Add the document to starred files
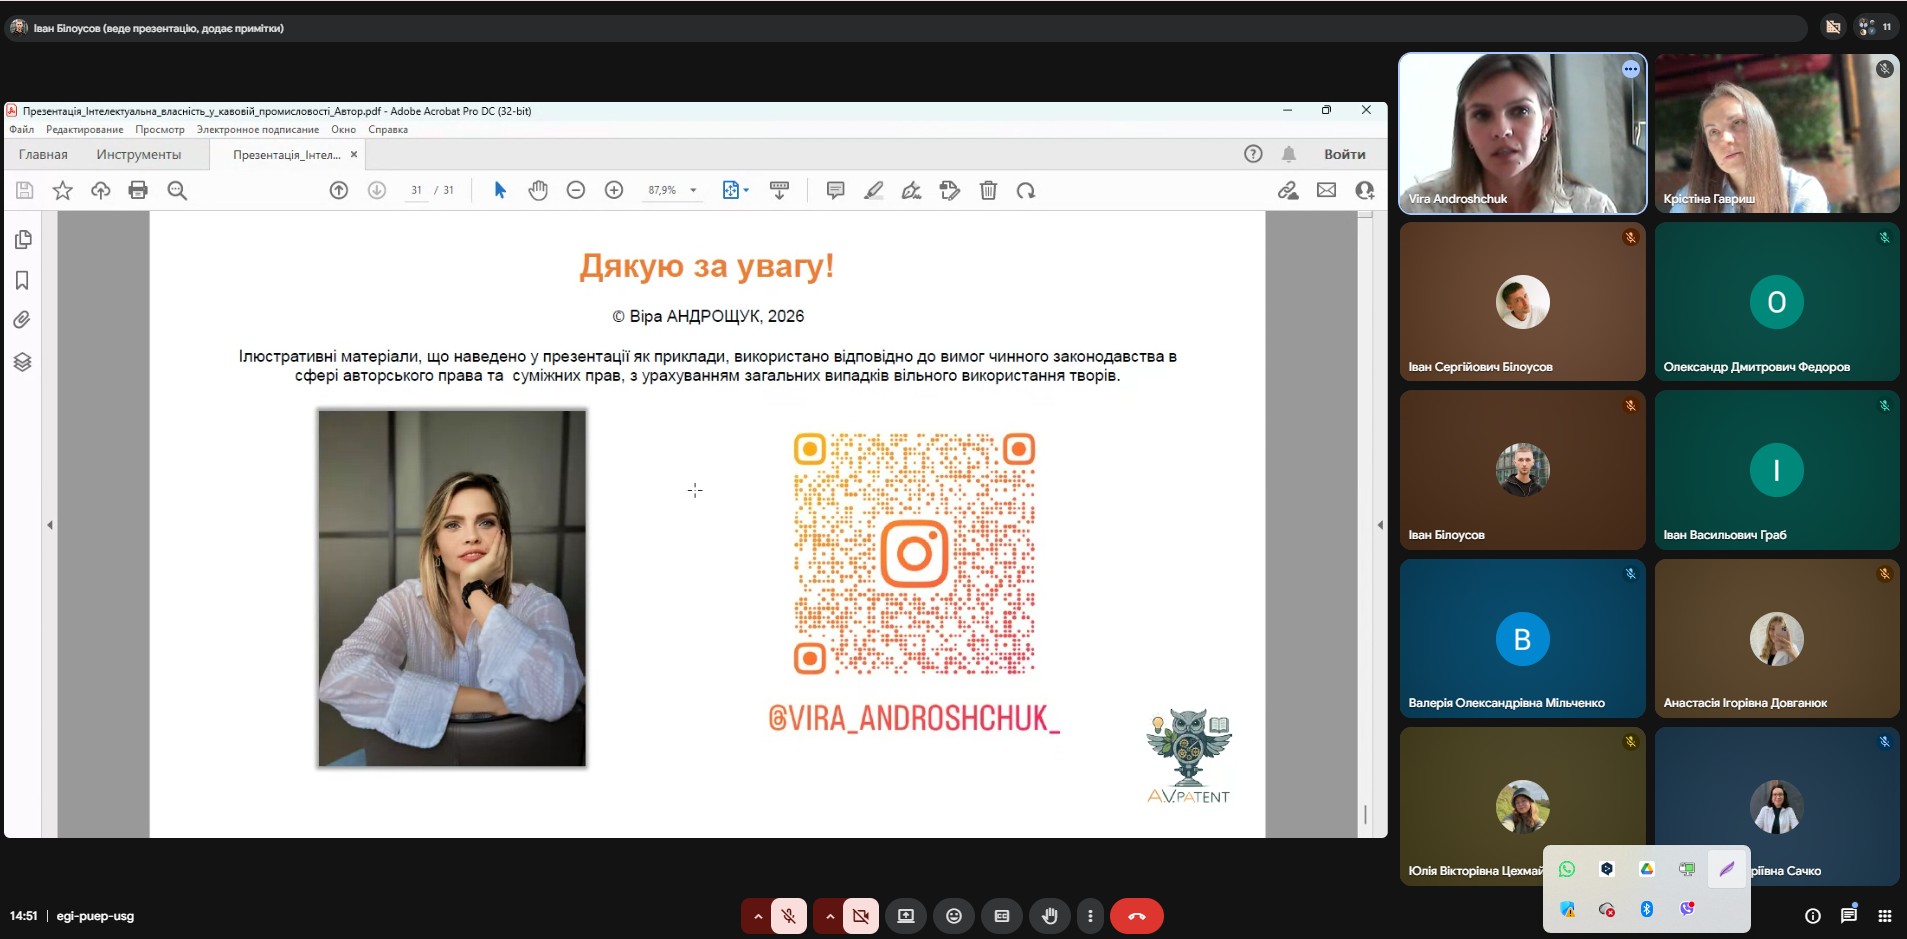This screenshot has width=1907, height=939. (63, 190)
